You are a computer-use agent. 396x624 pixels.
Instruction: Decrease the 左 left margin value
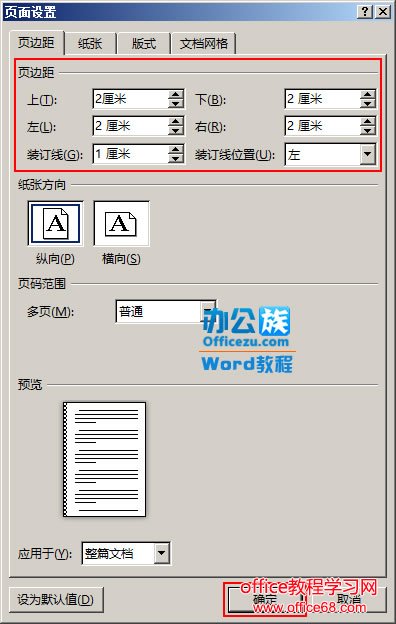(x=176, y=131)
